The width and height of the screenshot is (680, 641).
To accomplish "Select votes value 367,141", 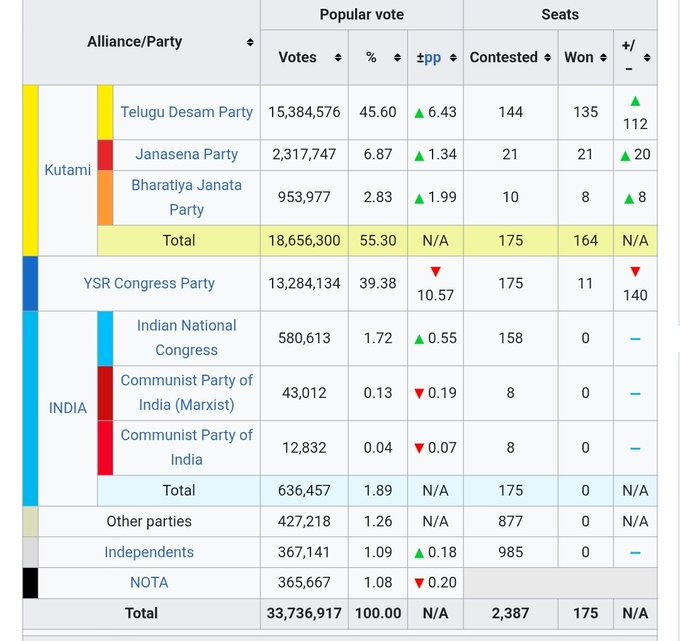I will pos(304,552).
